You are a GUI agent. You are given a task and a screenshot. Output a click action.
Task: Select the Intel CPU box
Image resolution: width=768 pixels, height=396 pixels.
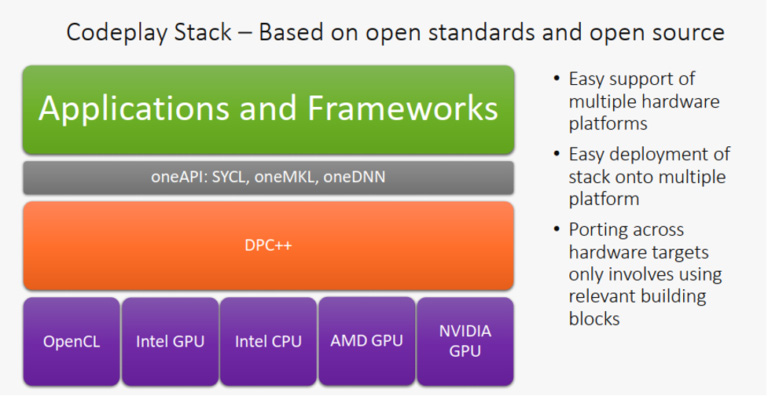pyautogui.click(x=268, y=342)
